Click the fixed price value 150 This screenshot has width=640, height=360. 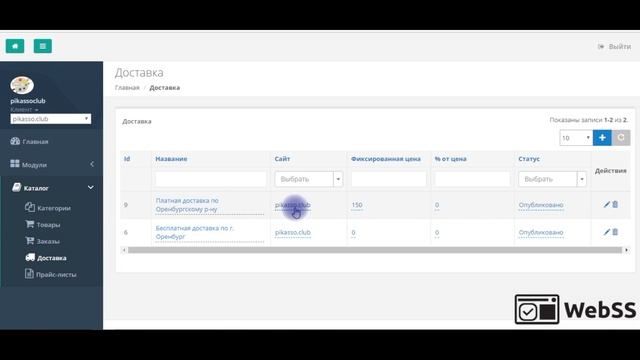(357, 205)
